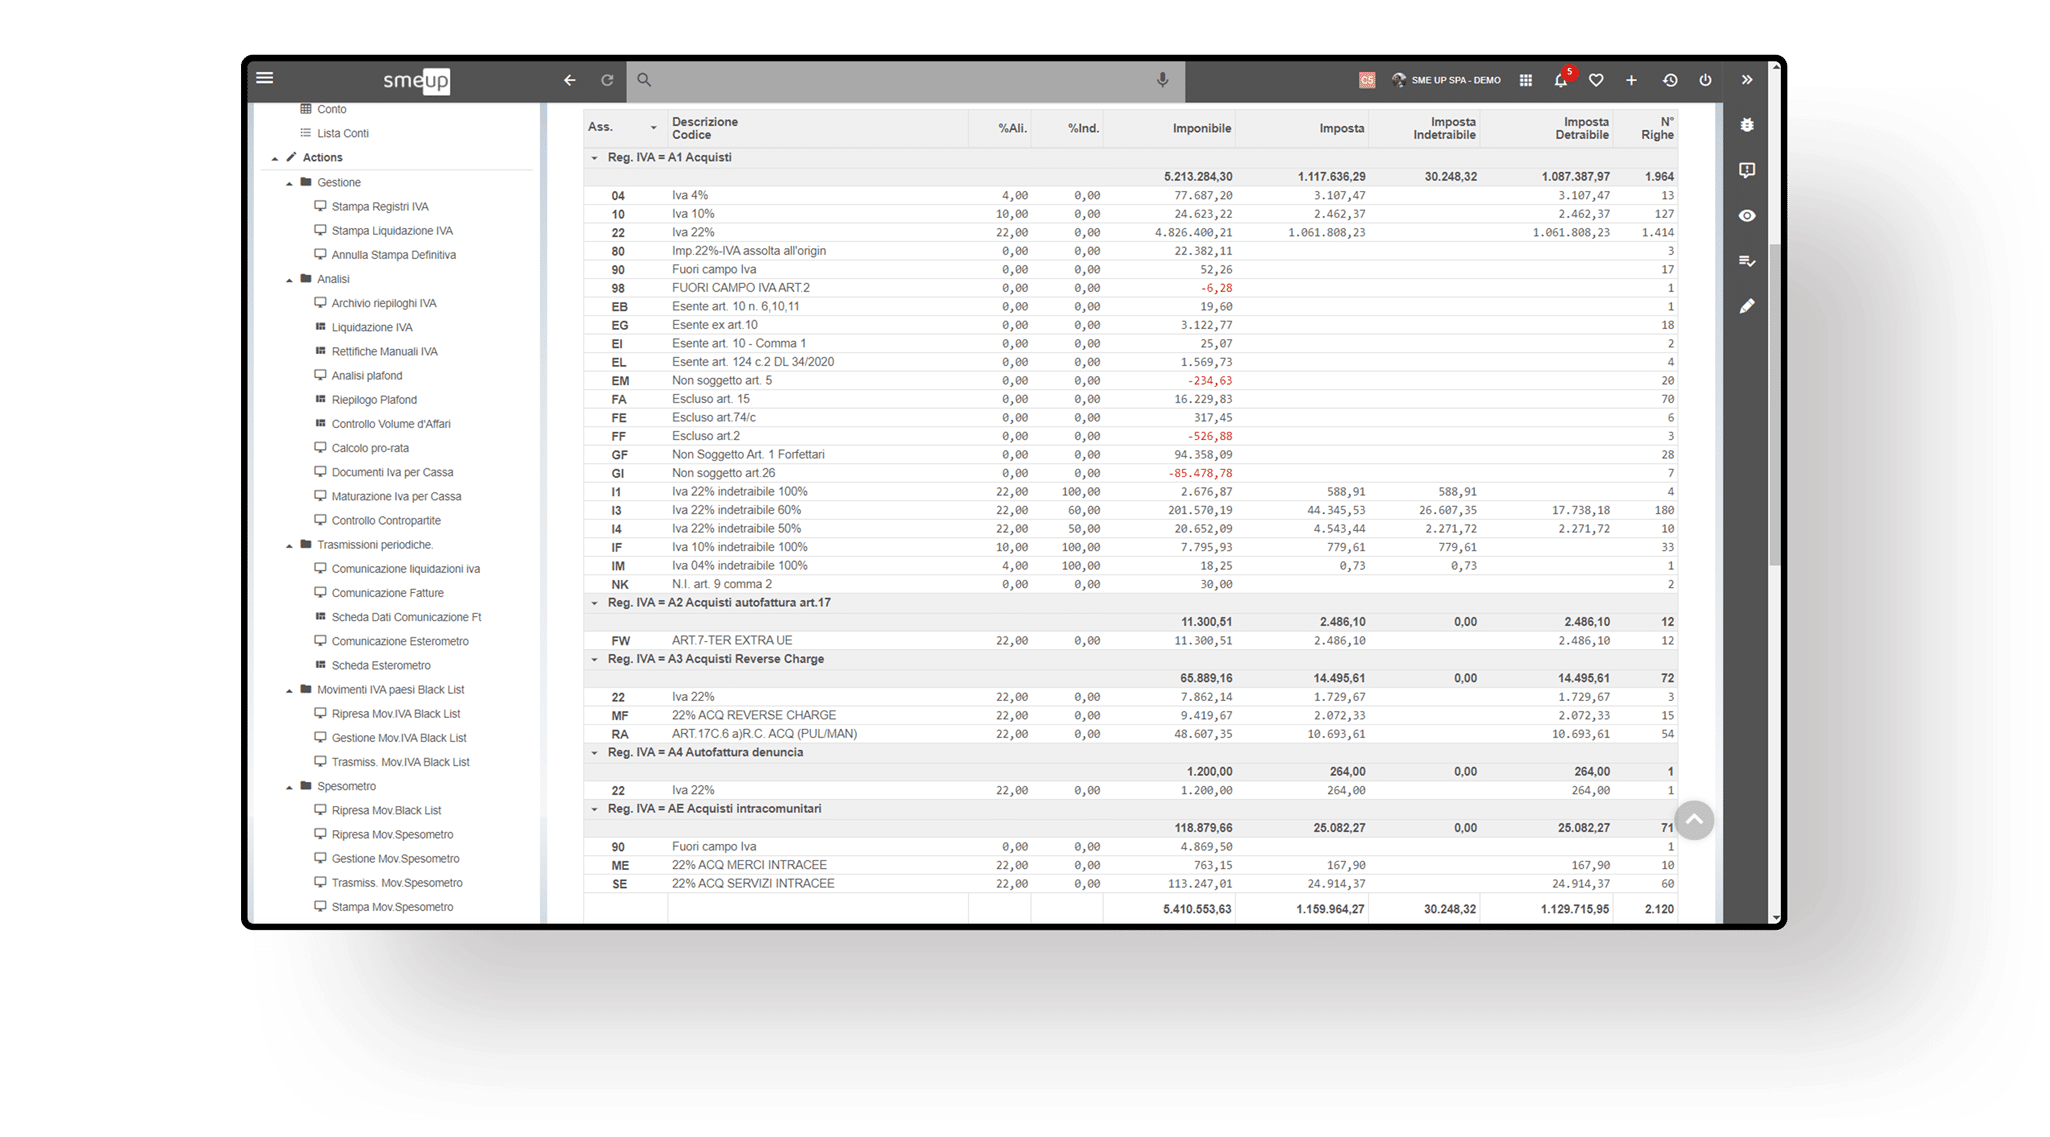Click the history clock icon
2050x1137 pixels.
(x=1670, y=80)
